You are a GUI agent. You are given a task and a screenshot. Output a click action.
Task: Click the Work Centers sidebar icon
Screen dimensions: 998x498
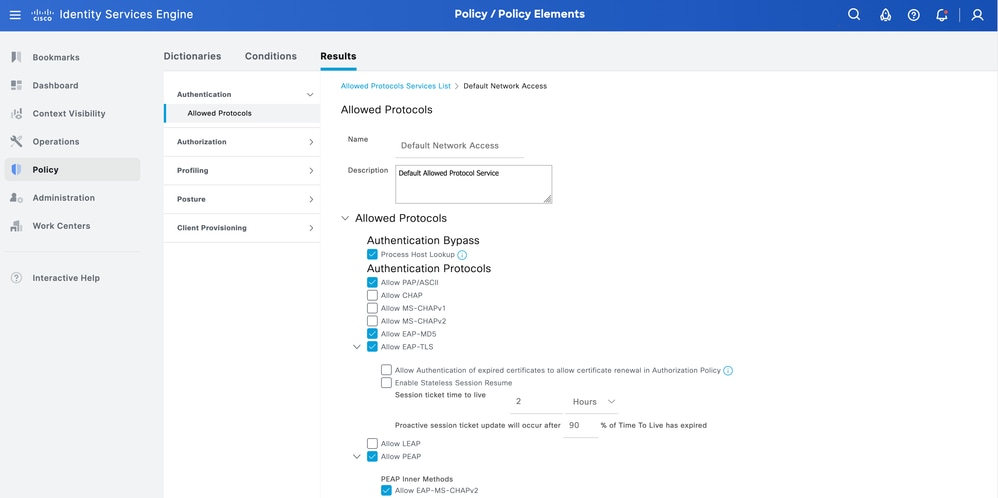tap(17, 225)
